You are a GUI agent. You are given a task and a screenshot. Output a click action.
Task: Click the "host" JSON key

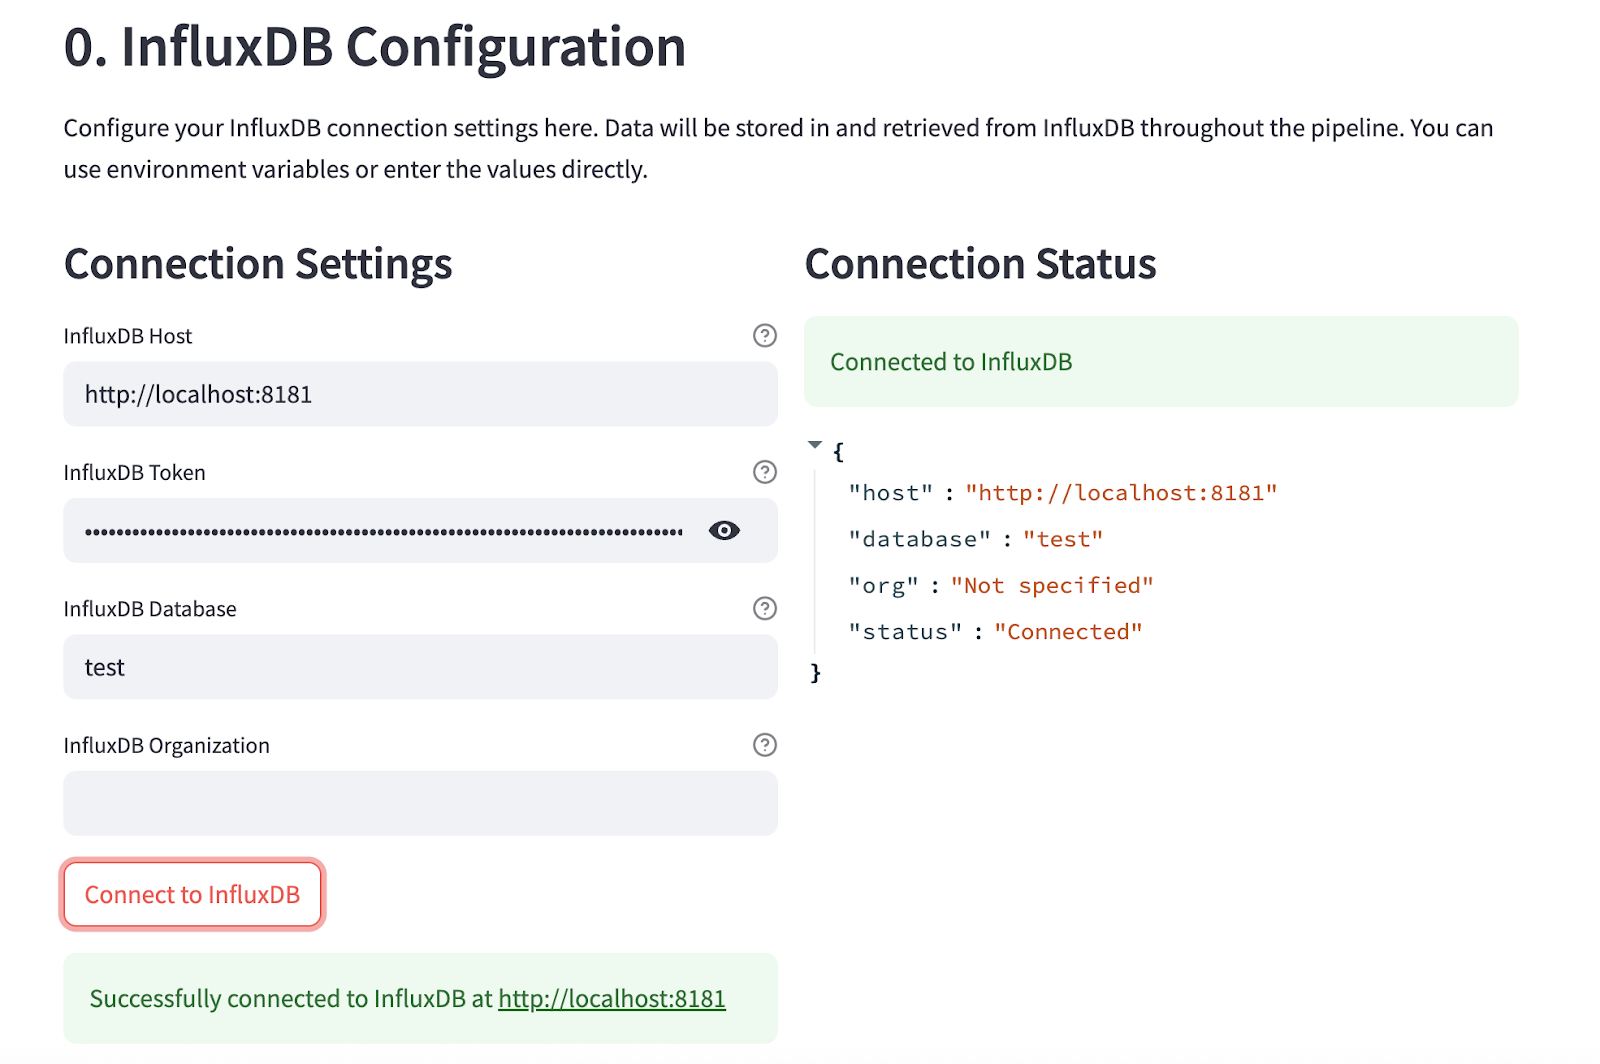pyautogui.click(x=891, y=493)
